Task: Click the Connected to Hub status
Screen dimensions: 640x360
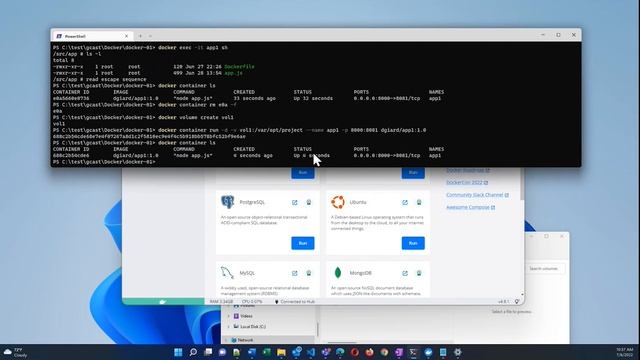Action: [294, 302]
